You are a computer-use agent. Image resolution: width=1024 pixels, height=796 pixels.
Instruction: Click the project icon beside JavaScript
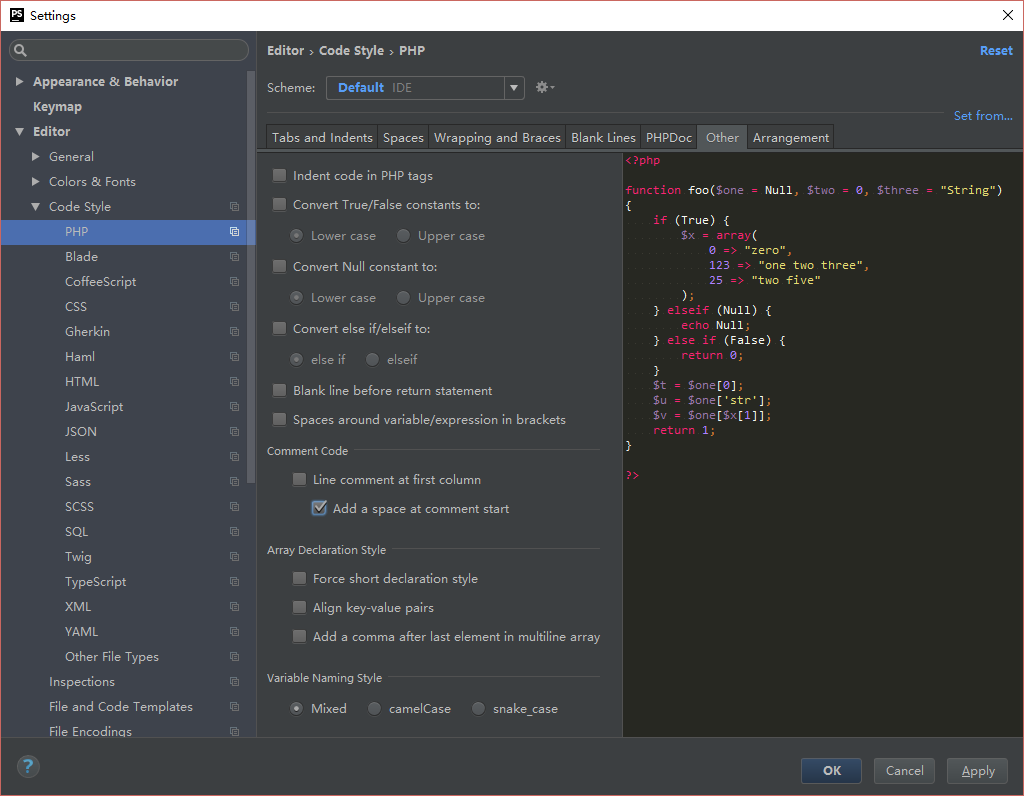(x=234, y=407)
